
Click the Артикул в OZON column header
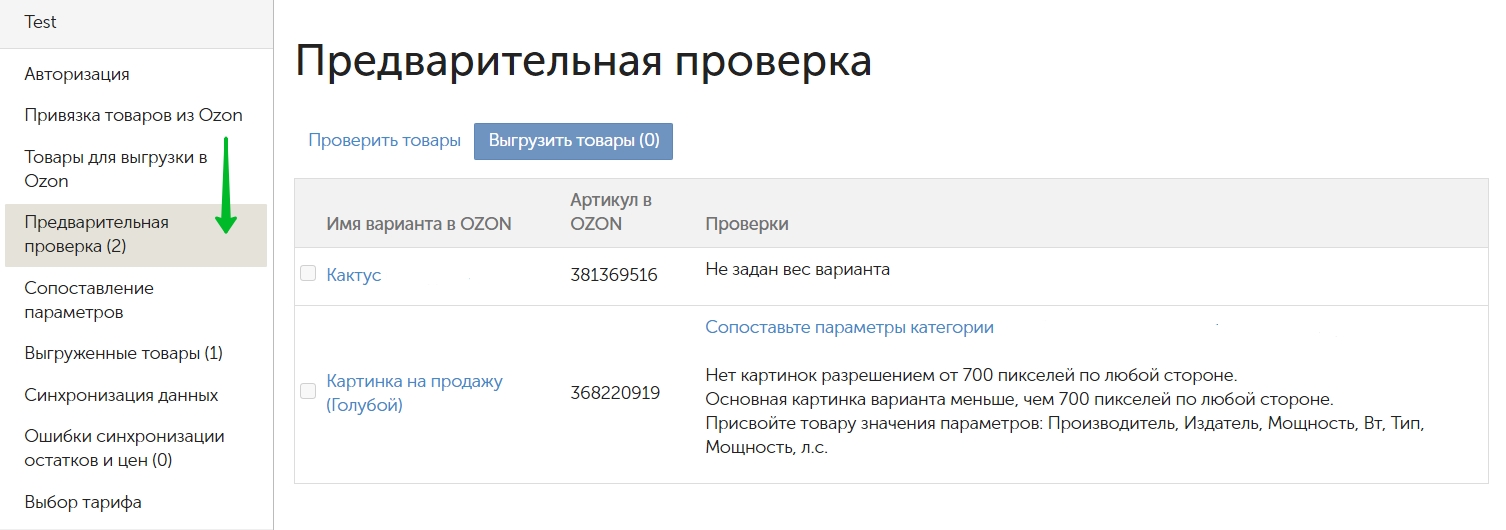pos(610,212)
